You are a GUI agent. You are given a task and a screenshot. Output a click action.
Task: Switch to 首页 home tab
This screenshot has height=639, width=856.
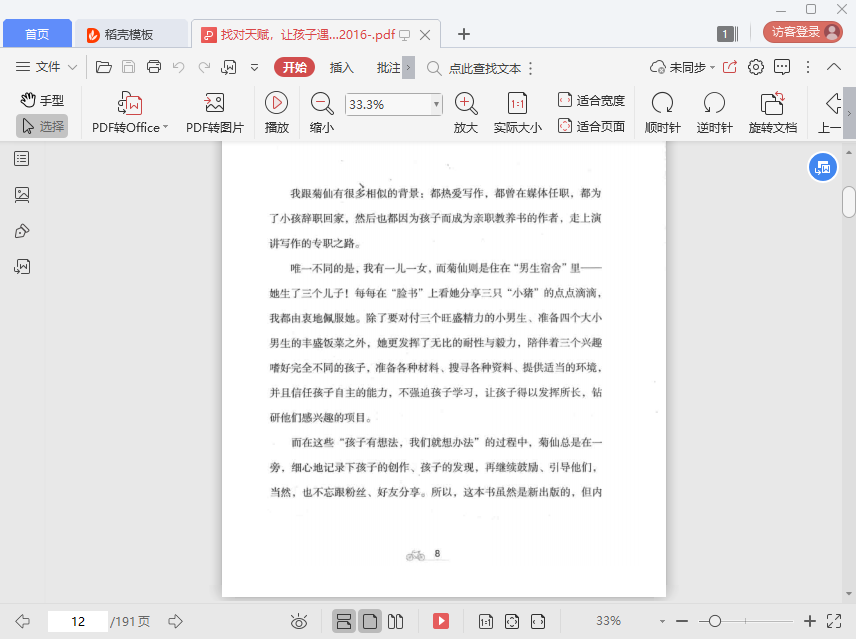coord(37,34)
